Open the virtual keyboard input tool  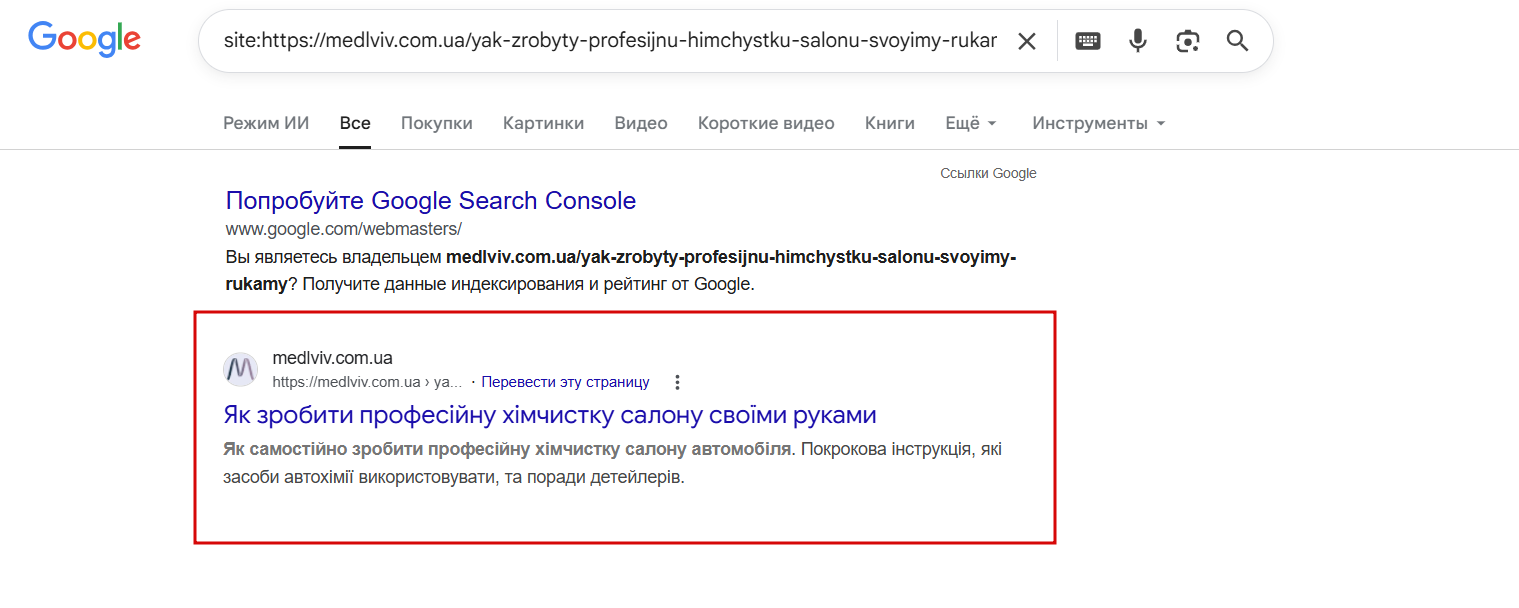(1088, 41)
